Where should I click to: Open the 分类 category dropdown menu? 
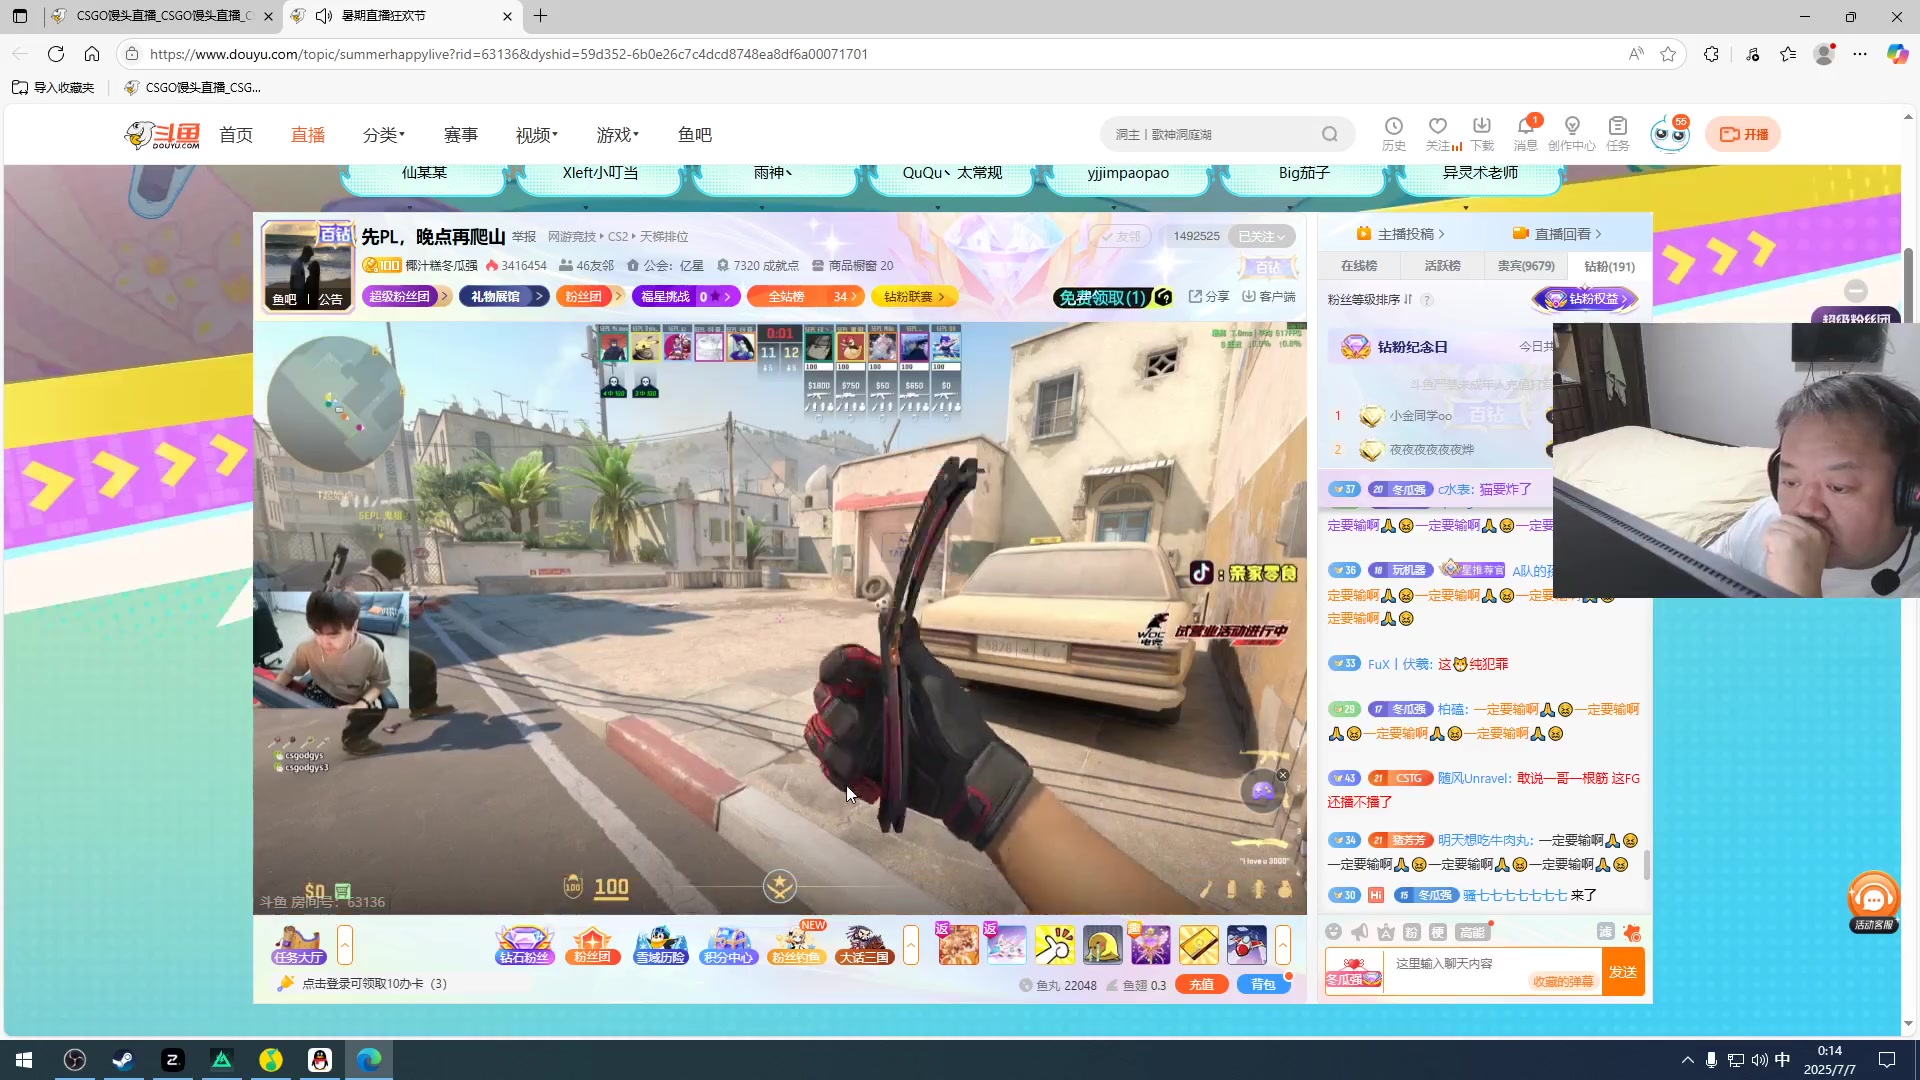pos(384,135)
